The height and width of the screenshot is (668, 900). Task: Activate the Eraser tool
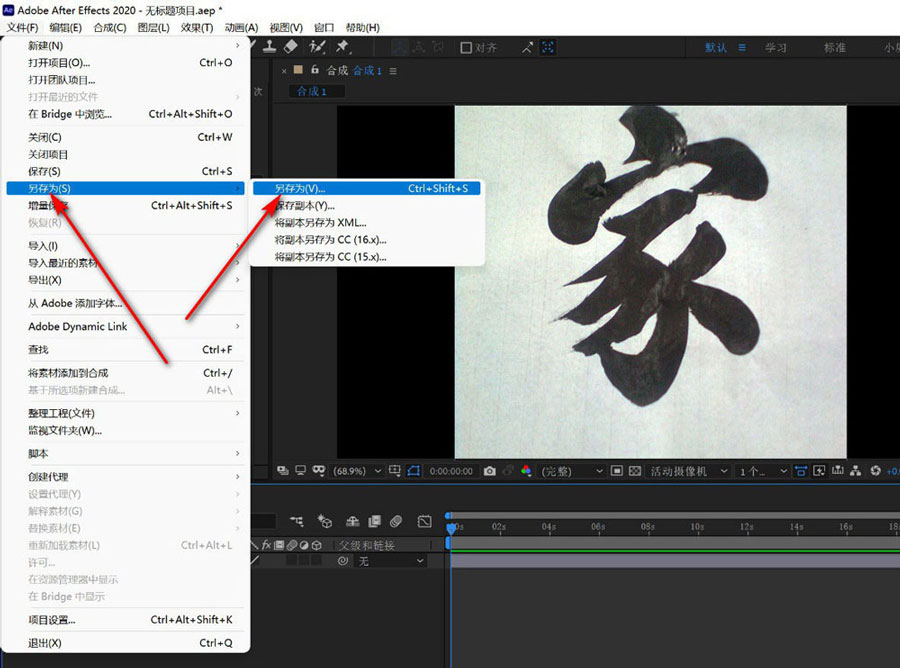point(292,47)
